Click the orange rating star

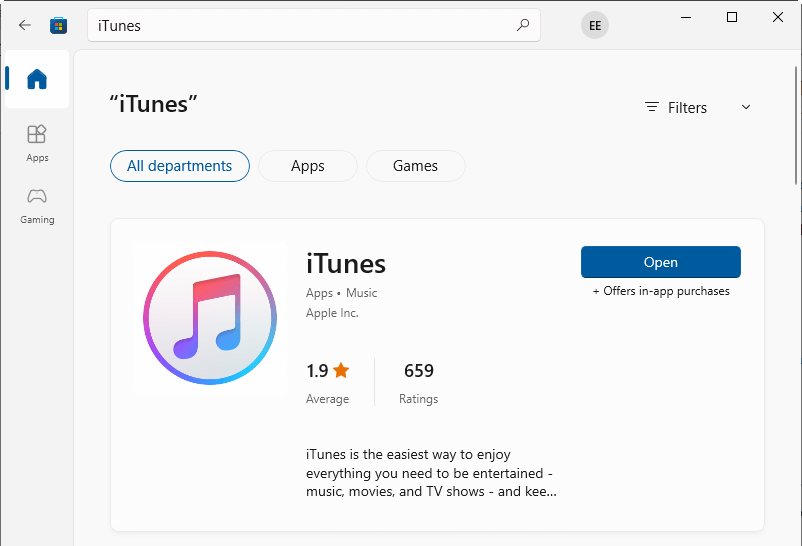(x=342, y=371)
